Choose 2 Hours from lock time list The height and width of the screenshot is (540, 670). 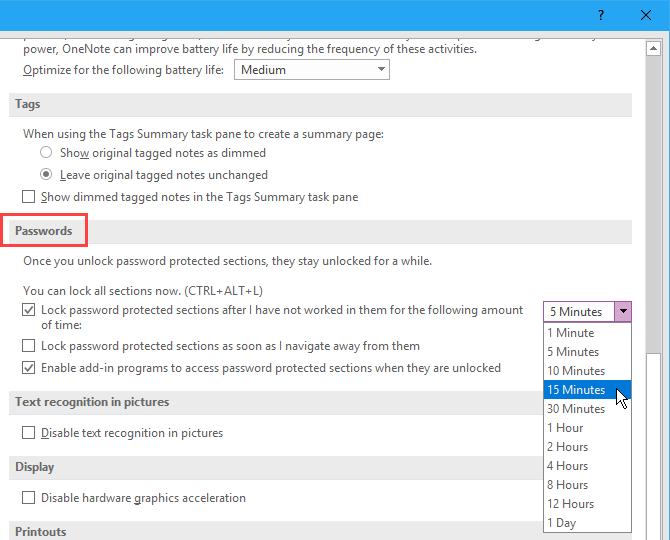pyautogui.click(x=587, y=446)
